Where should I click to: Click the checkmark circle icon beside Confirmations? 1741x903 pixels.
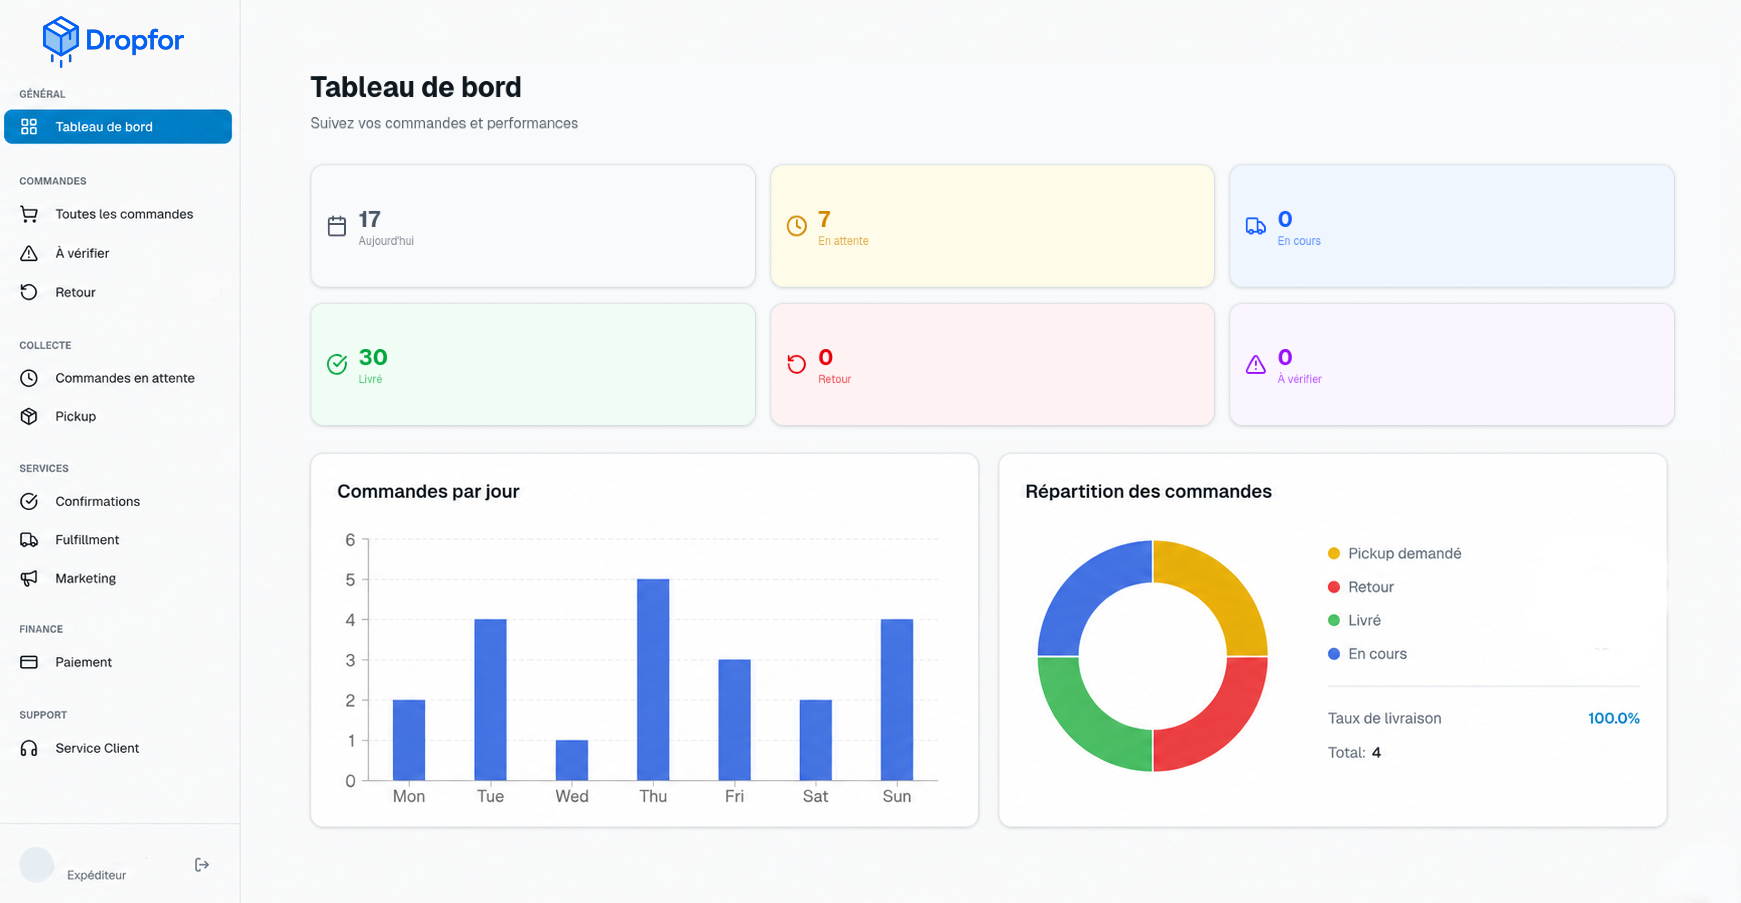[29, 501]
